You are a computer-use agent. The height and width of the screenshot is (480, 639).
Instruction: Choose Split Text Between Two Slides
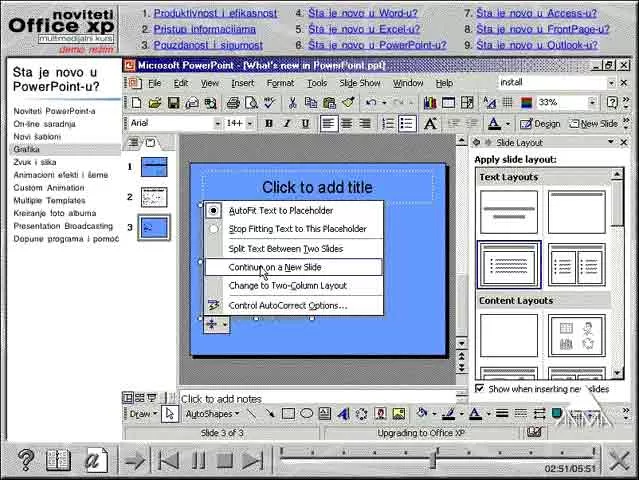[293, 249]
